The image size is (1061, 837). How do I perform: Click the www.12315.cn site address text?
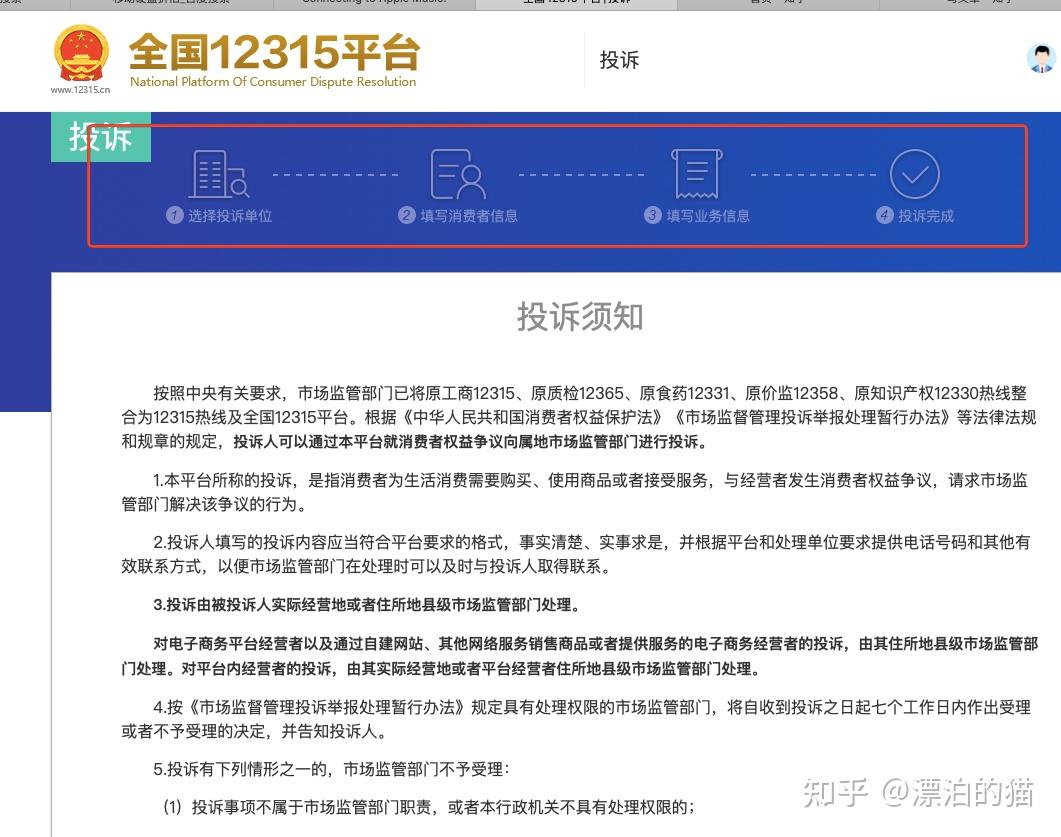[81, 89]
